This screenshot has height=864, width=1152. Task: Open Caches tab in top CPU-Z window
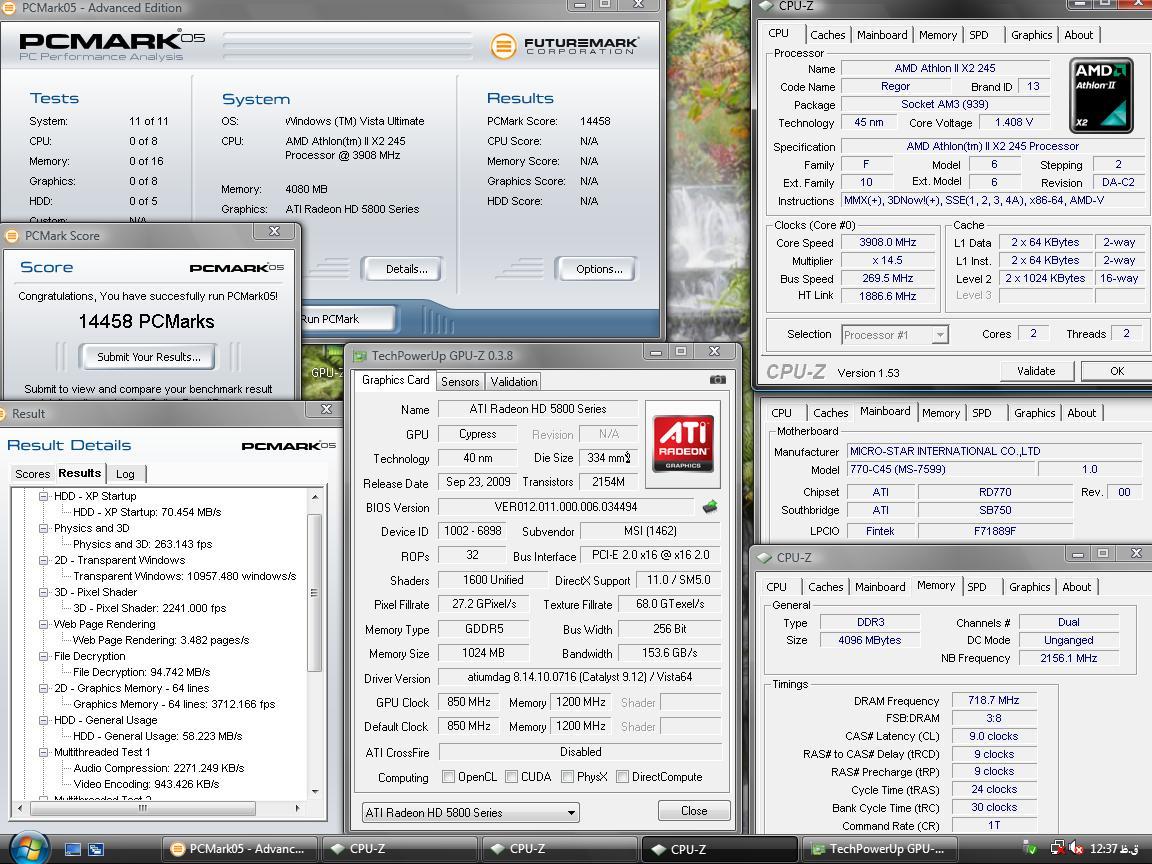827,35
